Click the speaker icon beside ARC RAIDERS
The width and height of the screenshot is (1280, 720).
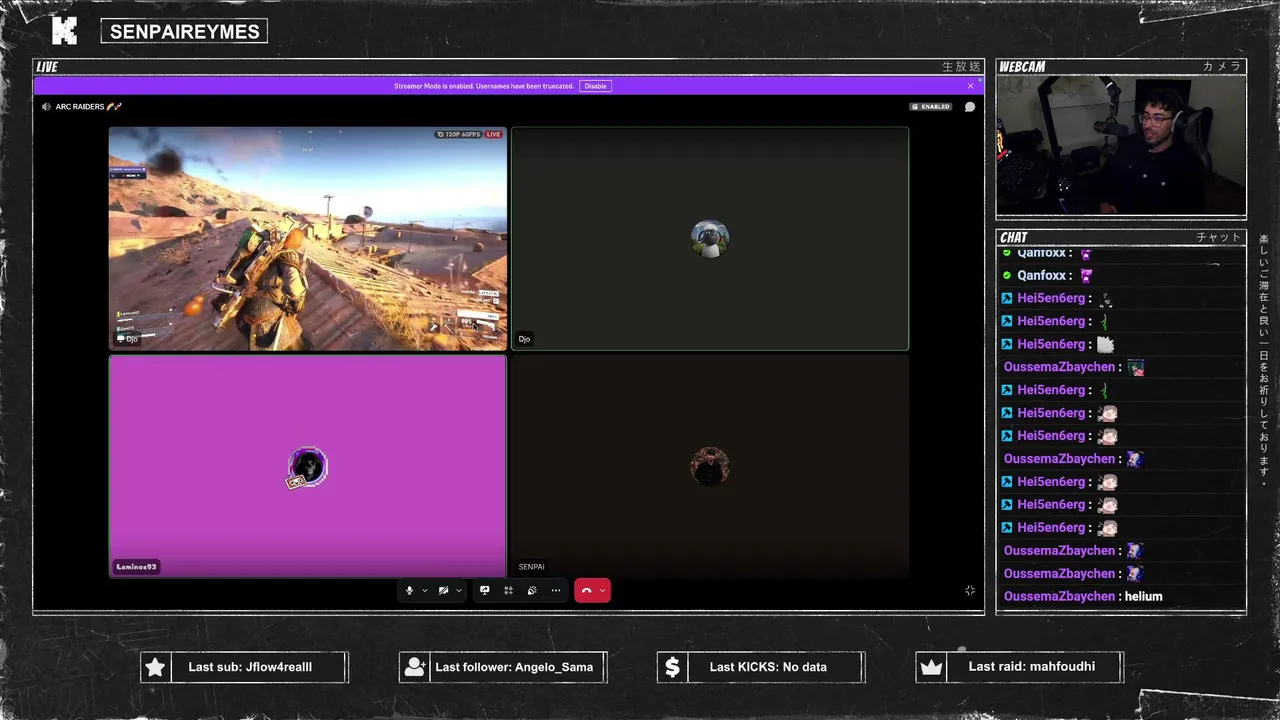click(x=46, y=107)
